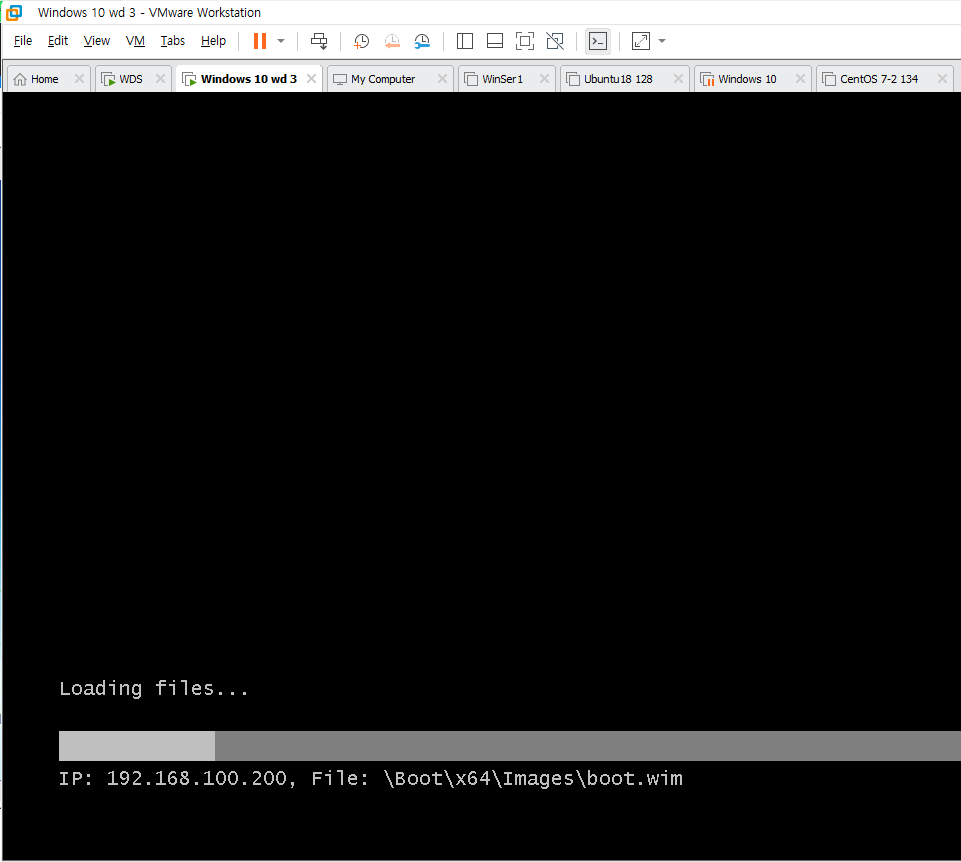Click the Loading files... text
This screenshot has width=961, height=862.
(154, 689)
